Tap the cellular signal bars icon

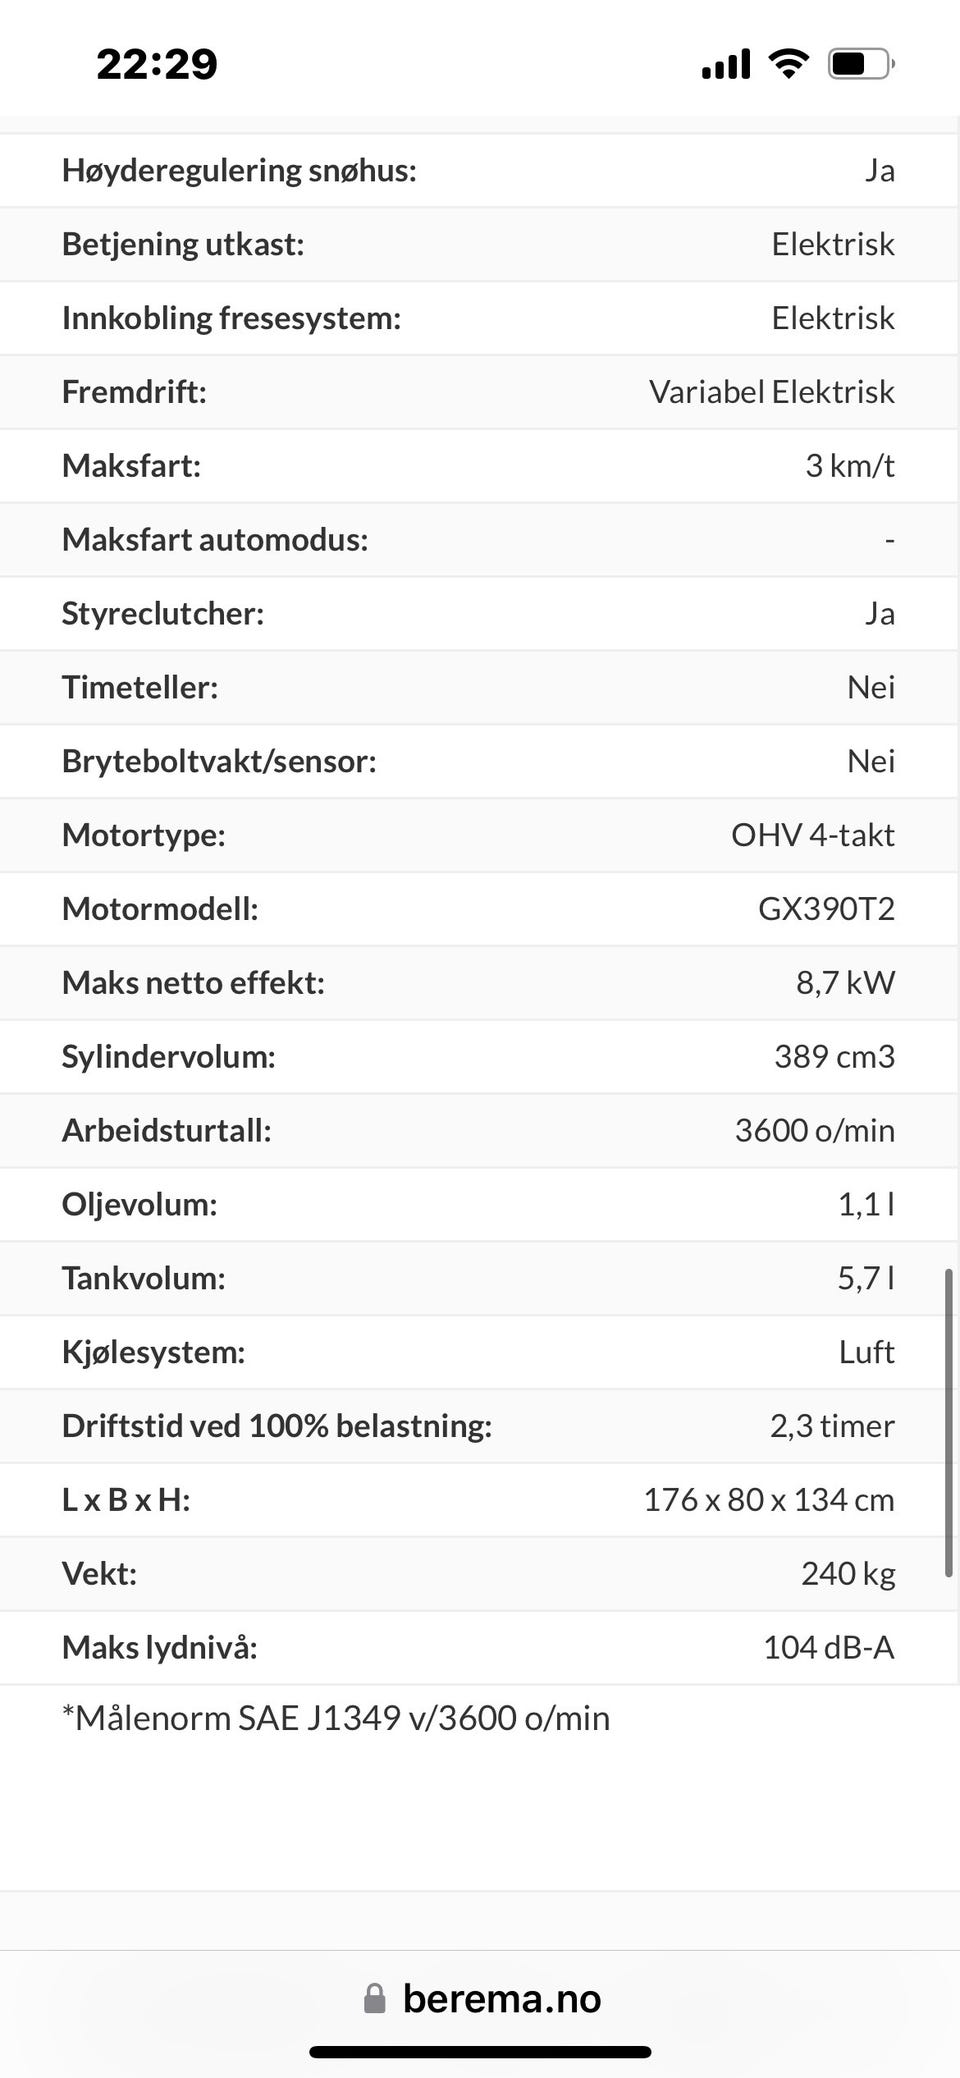click(x=726, y=64)
